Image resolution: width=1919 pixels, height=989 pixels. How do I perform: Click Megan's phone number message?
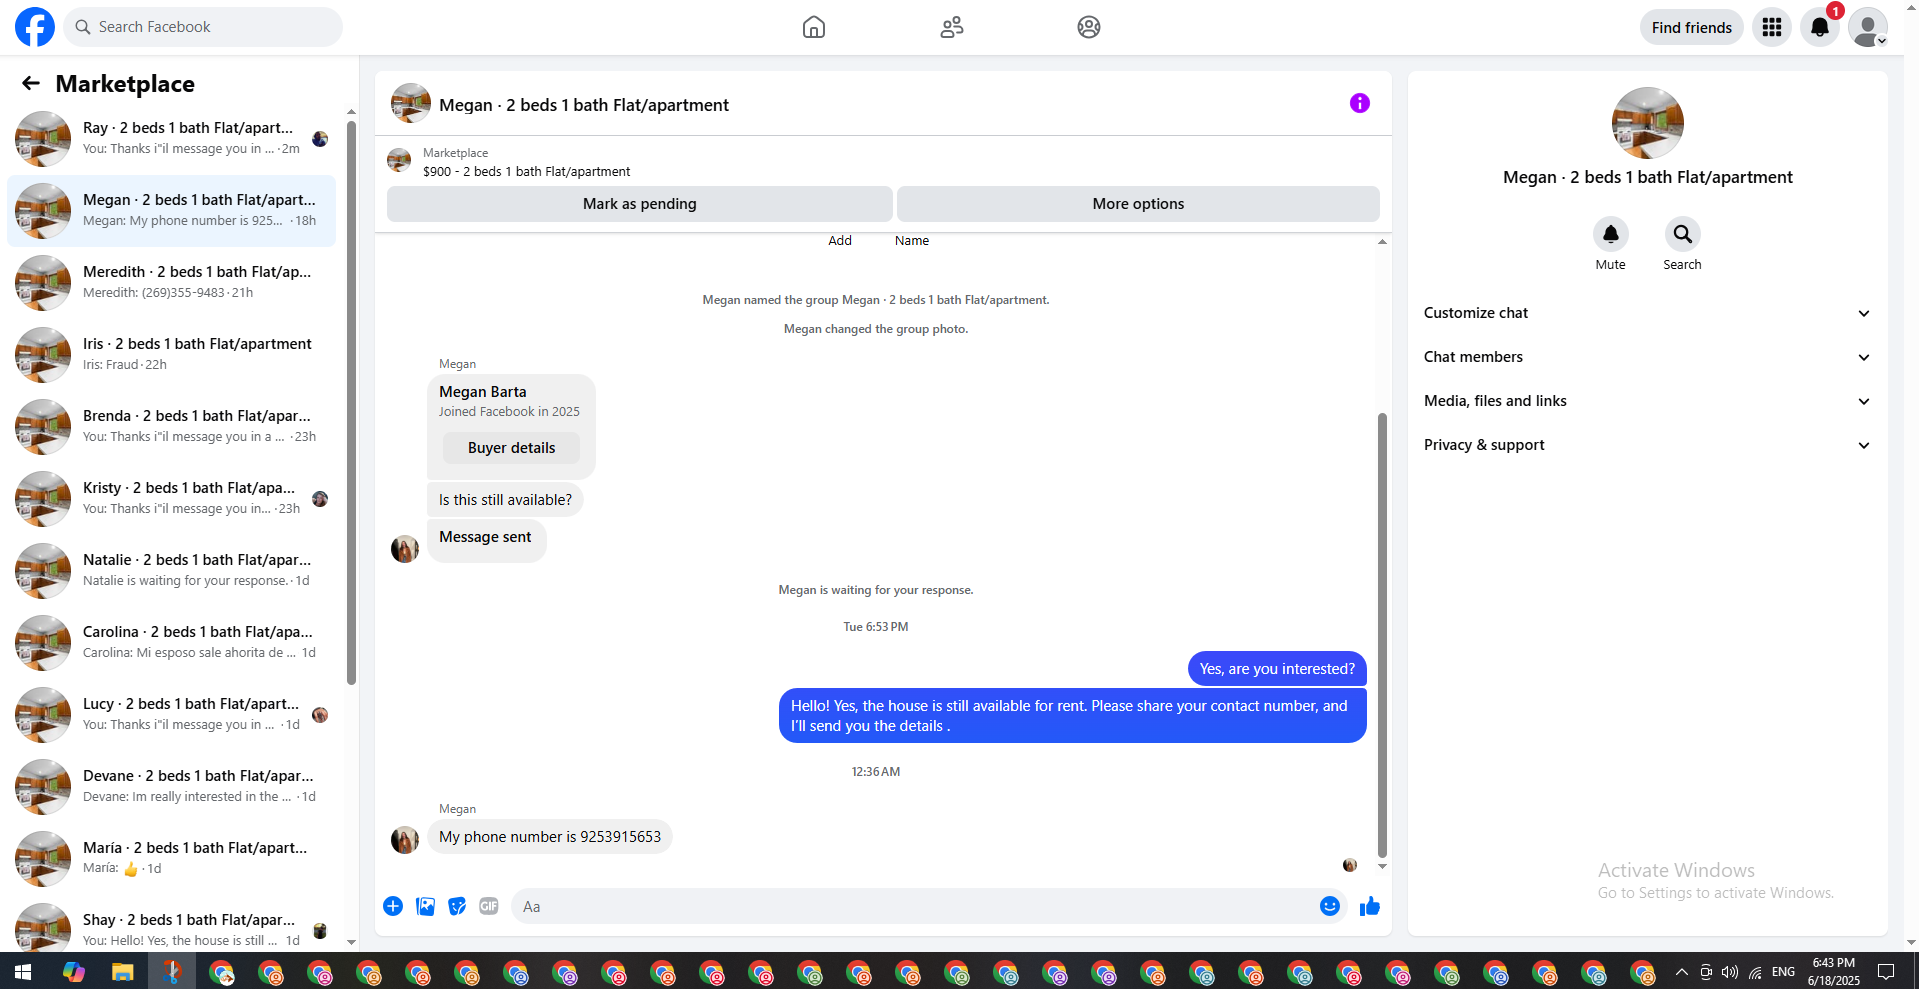point(550,837)
